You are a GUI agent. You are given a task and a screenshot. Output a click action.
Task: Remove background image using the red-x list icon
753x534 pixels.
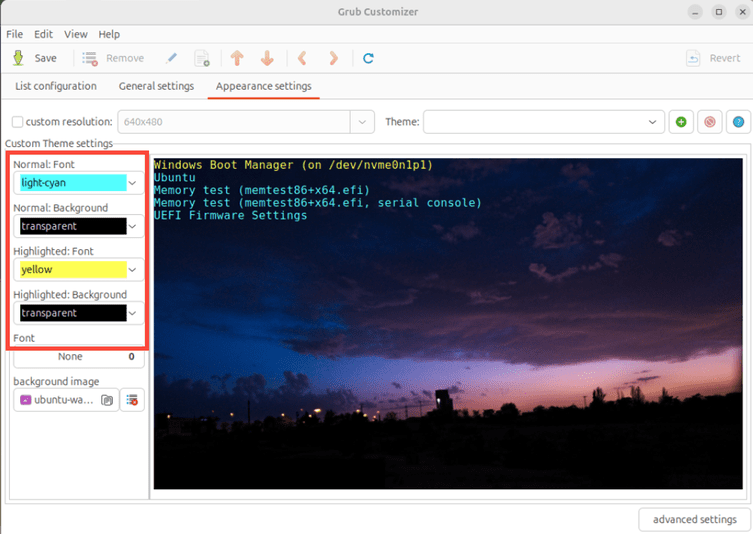(x=132, y=400)
